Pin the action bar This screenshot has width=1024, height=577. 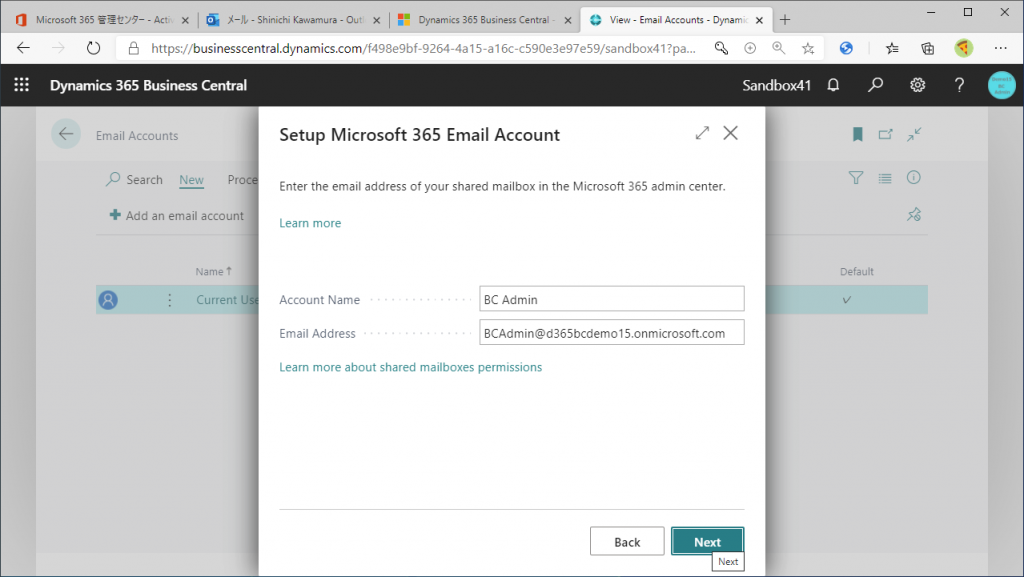(914, 214)
